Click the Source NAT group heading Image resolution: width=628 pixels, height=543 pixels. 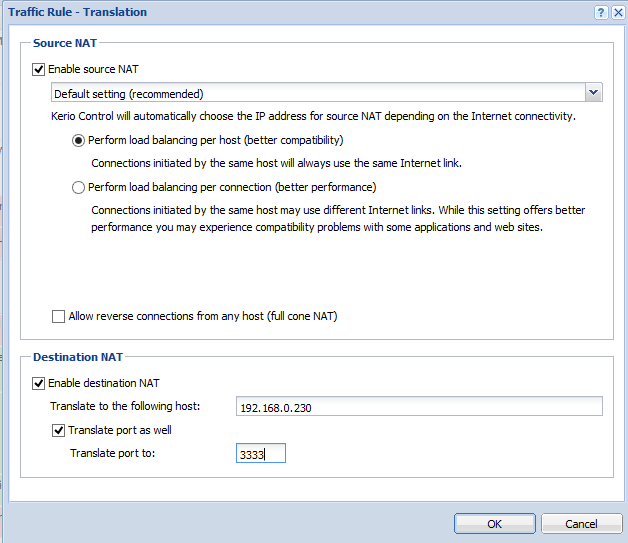point(65,43)
